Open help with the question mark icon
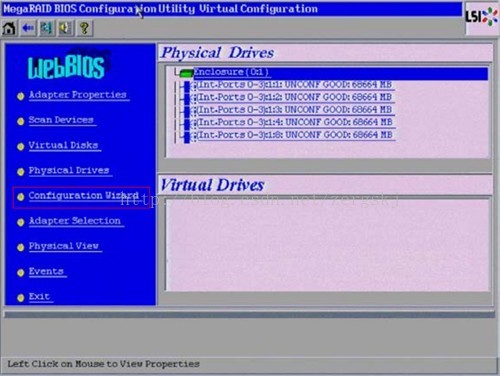The image size is (500, 376). [x=84, y=28]
